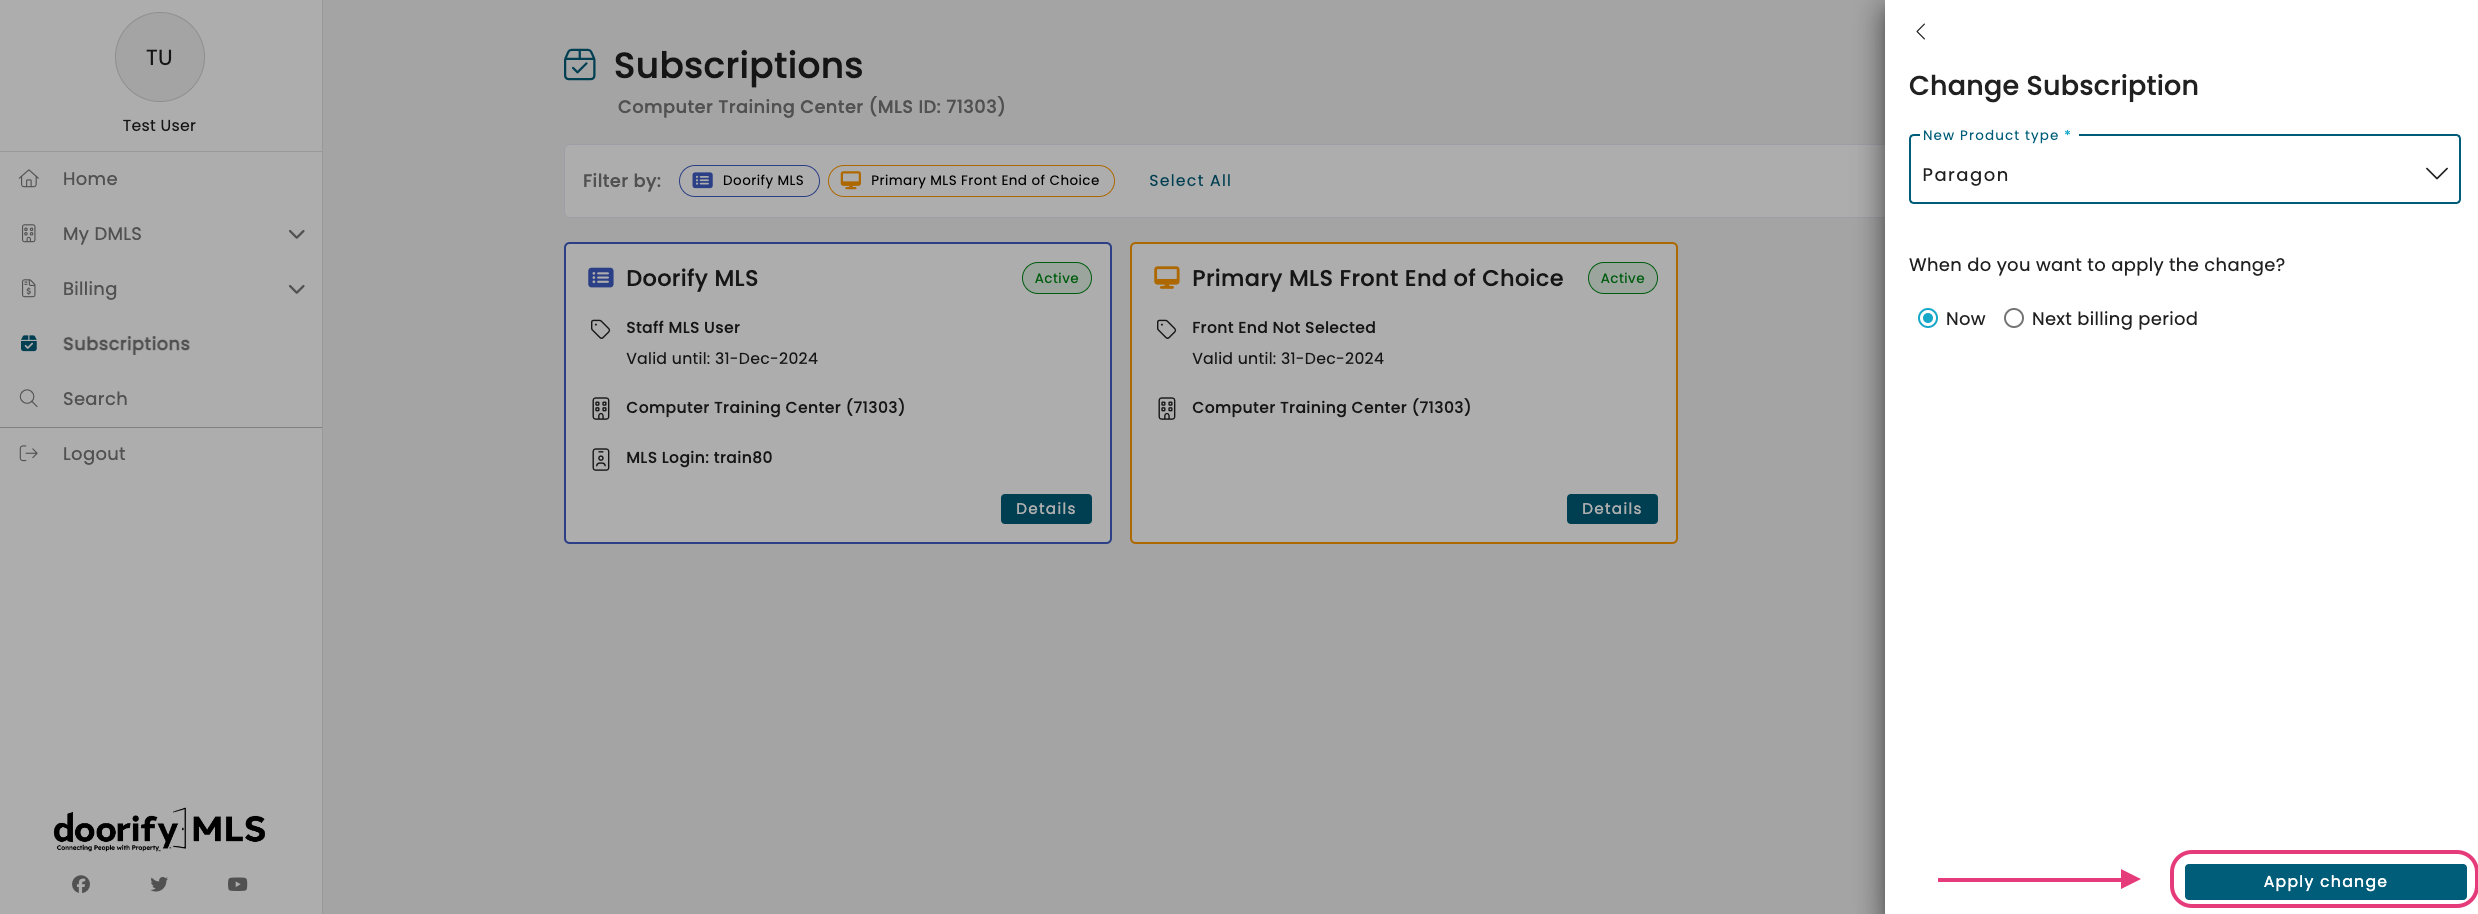This screenshot has height=914, width=2478.
Task: Open Twitter icon in sidebar footer
Action: pos(159,884)
